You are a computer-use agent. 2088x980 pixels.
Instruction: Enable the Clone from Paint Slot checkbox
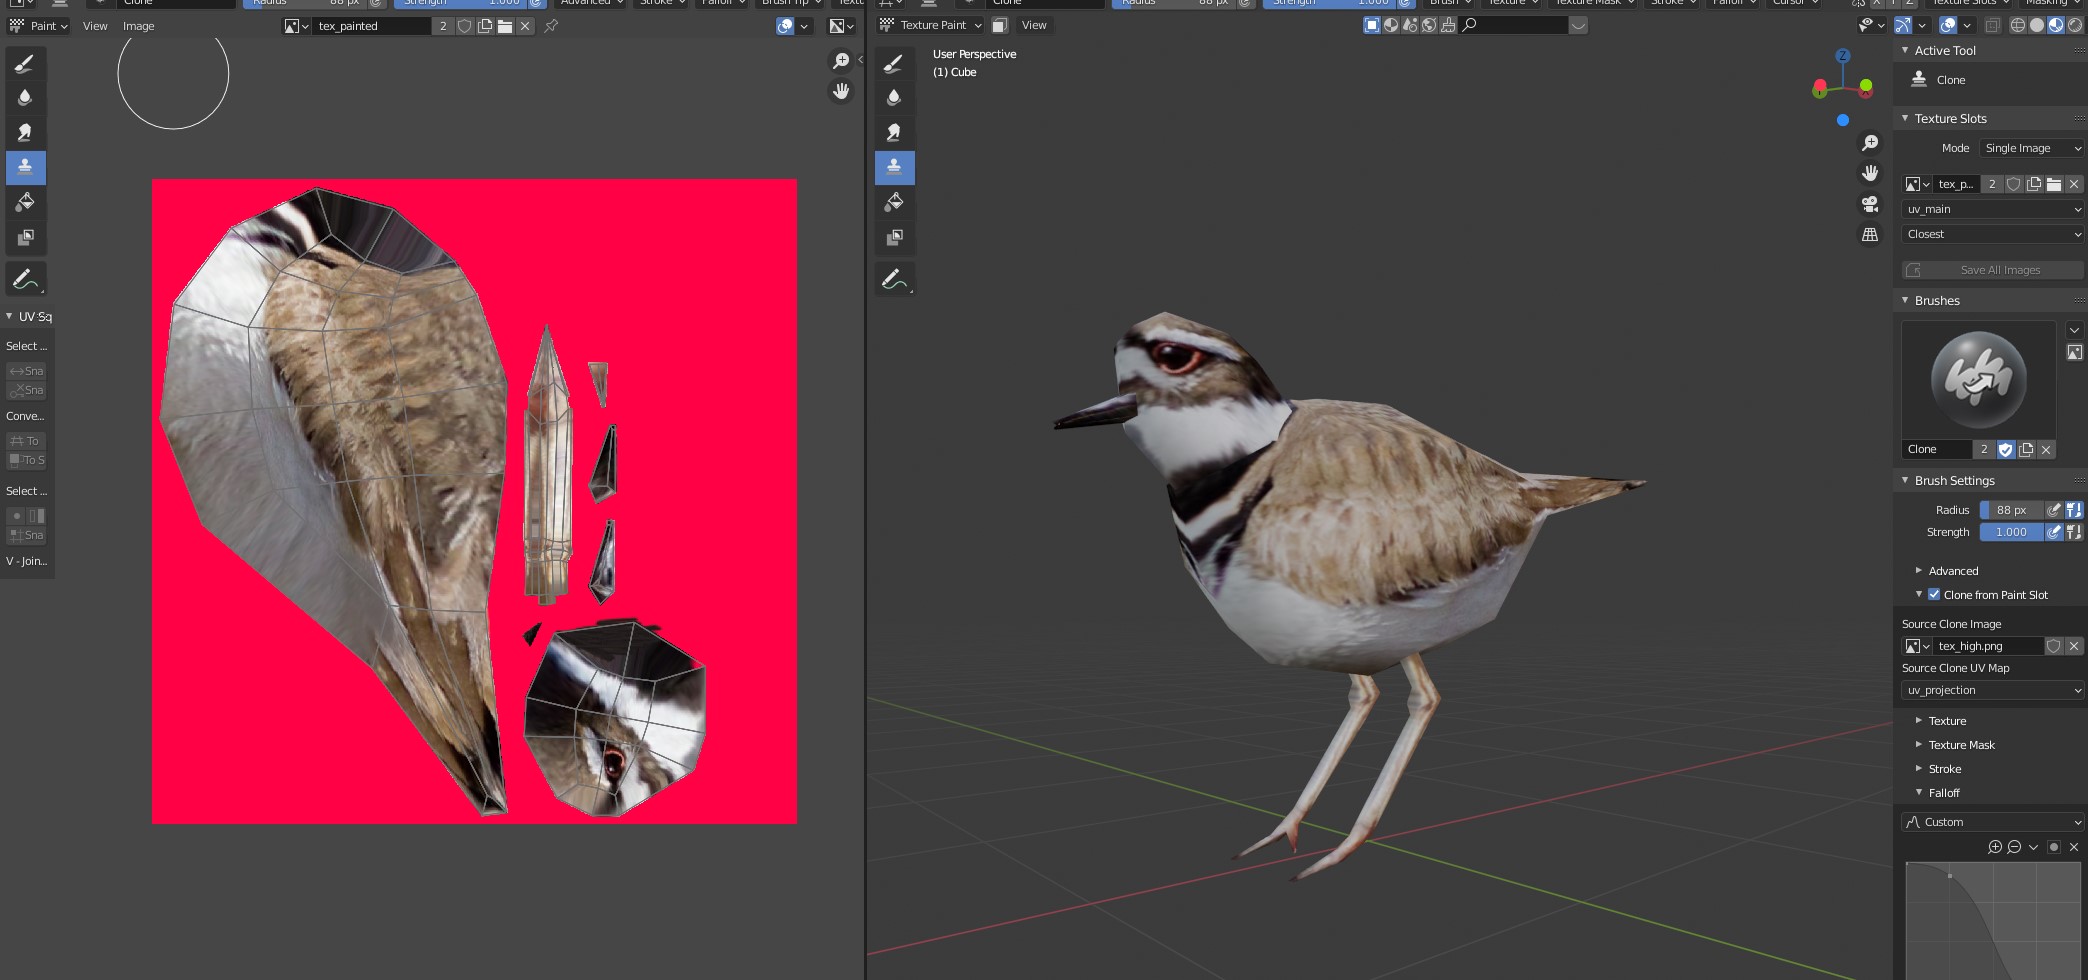pos(1934,594)
